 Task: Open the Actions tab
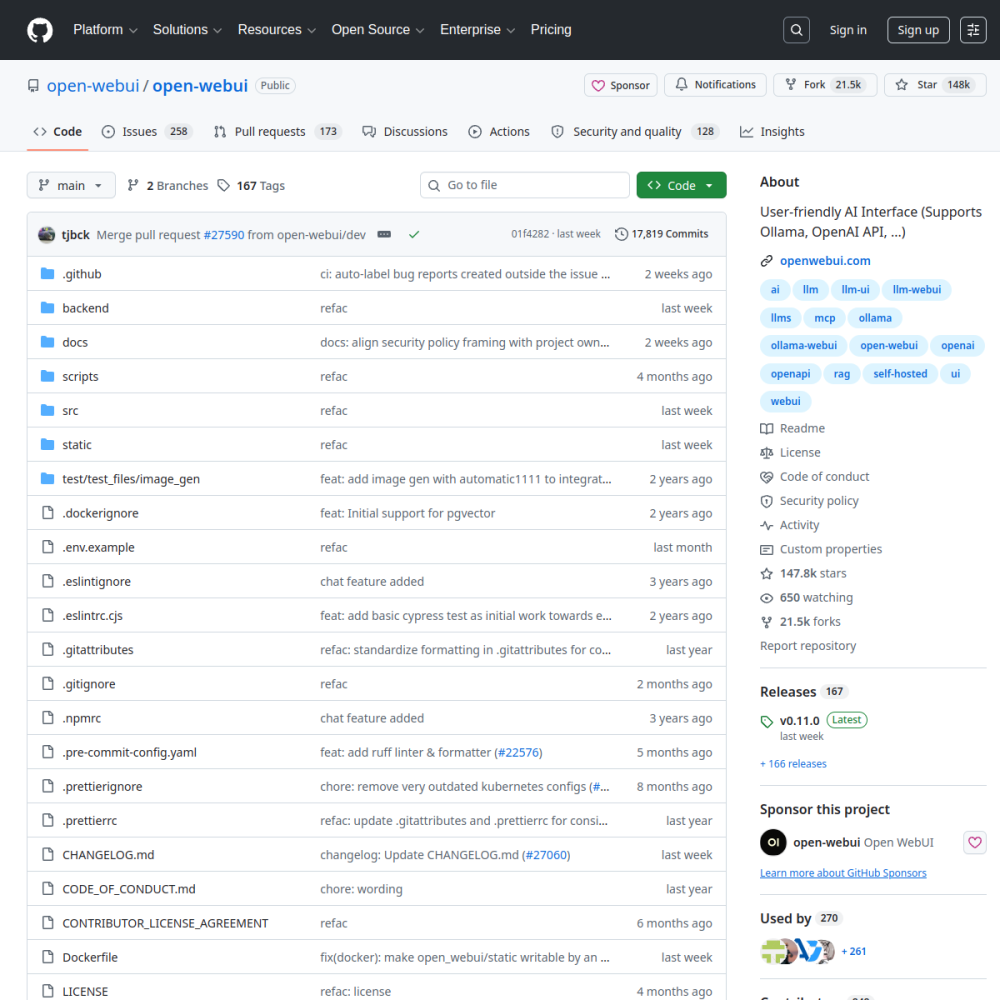point(499,131)
